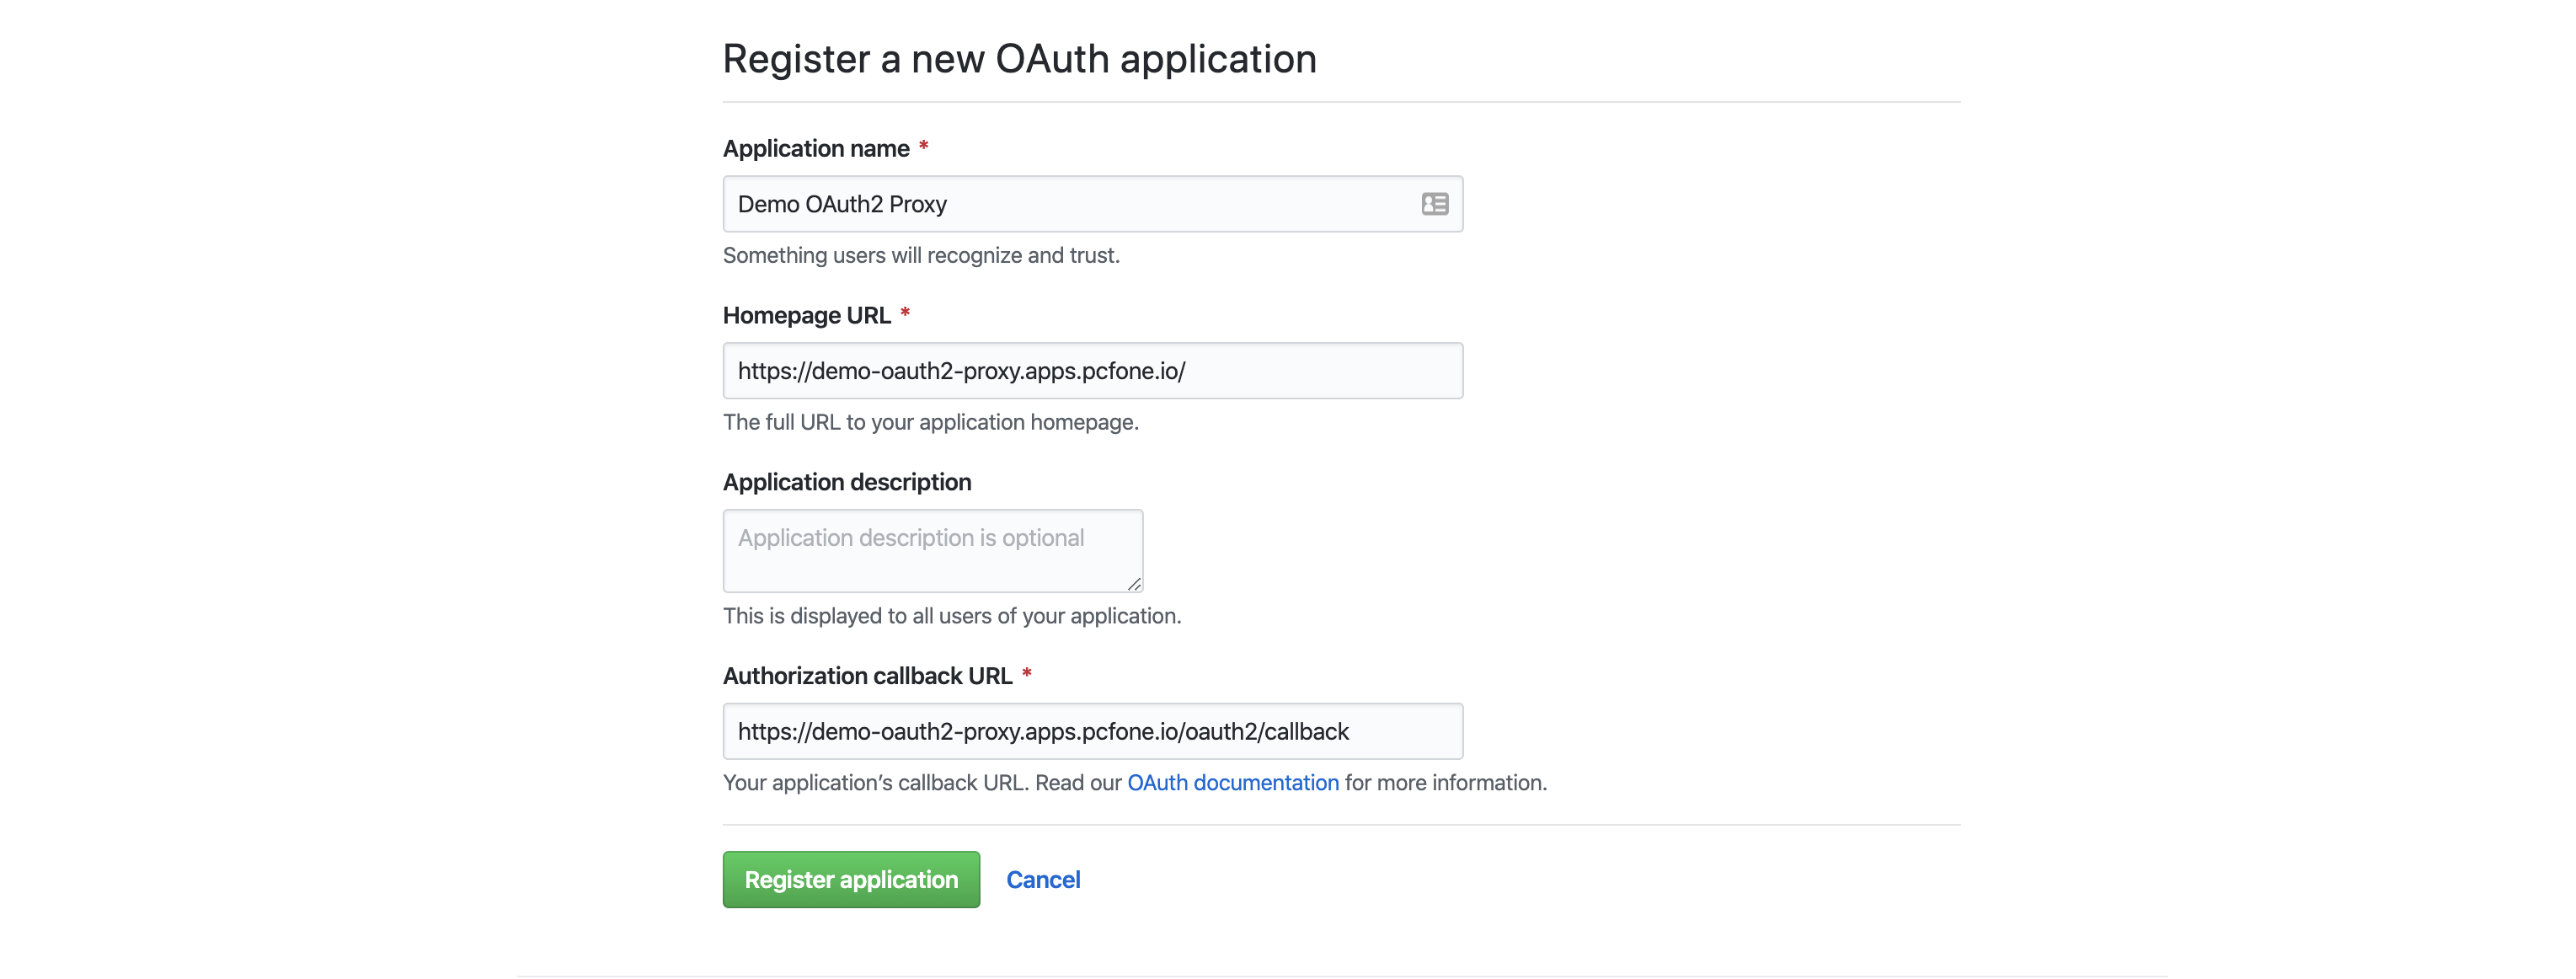
Task: Click the Cancel link
Action: 1043,880
